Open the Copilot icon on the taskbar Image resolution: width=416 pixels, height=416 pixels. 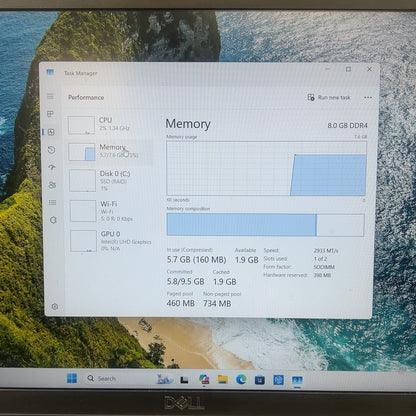204,379
